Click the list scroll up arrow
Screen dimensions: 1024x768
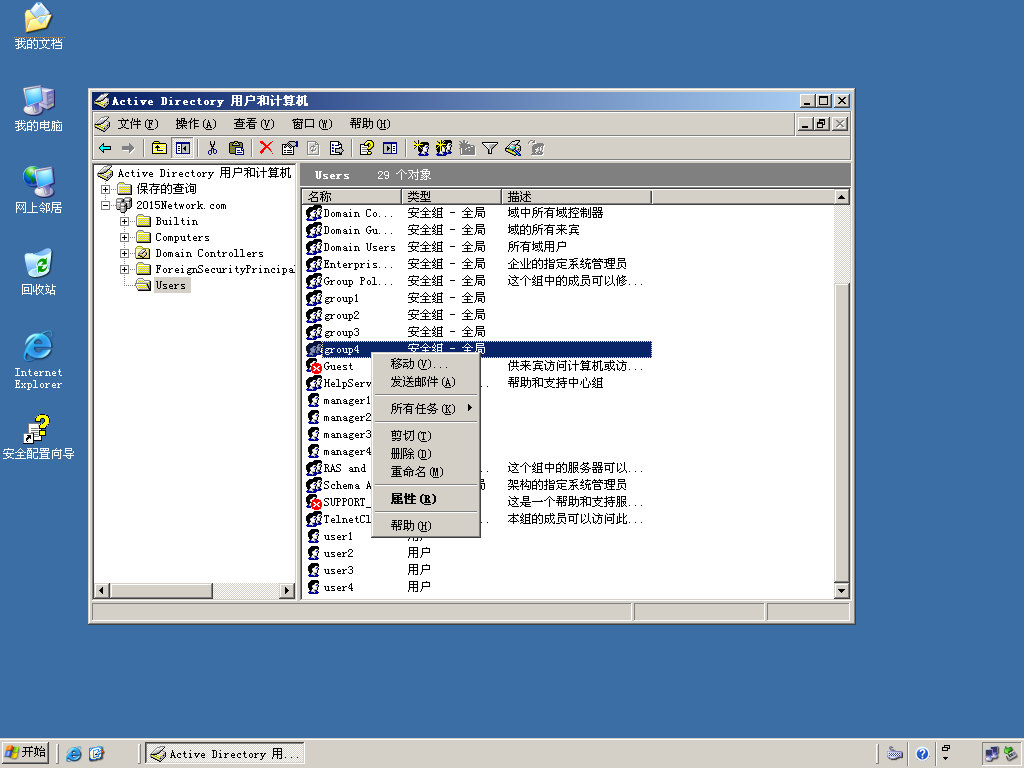coord(841,197)
